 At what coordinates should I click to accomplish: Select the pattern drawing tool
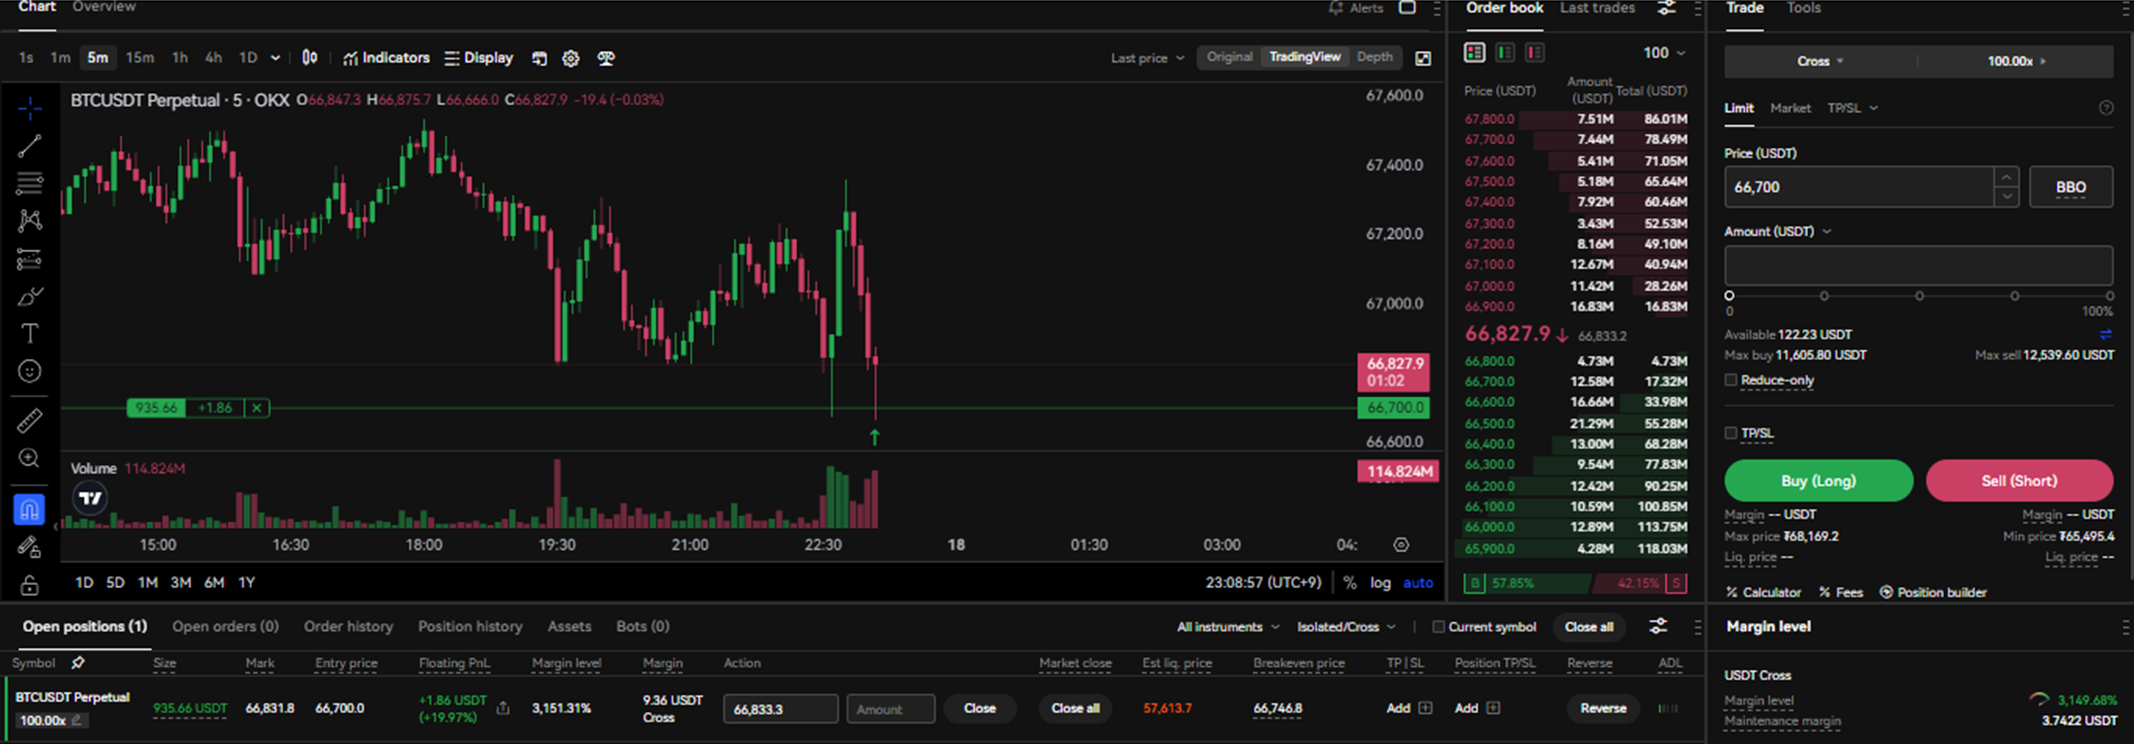pos(29,221)
